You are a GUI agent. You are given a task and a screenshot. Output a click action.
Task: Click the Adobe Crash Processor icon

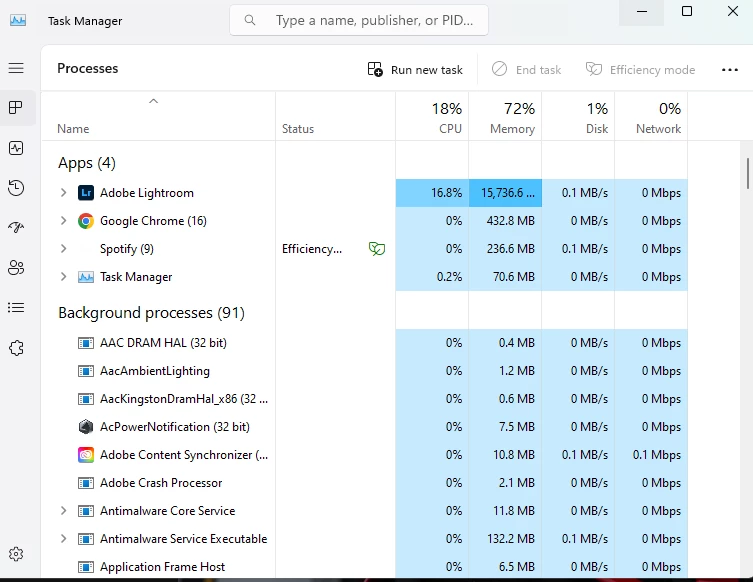[86, 483]
